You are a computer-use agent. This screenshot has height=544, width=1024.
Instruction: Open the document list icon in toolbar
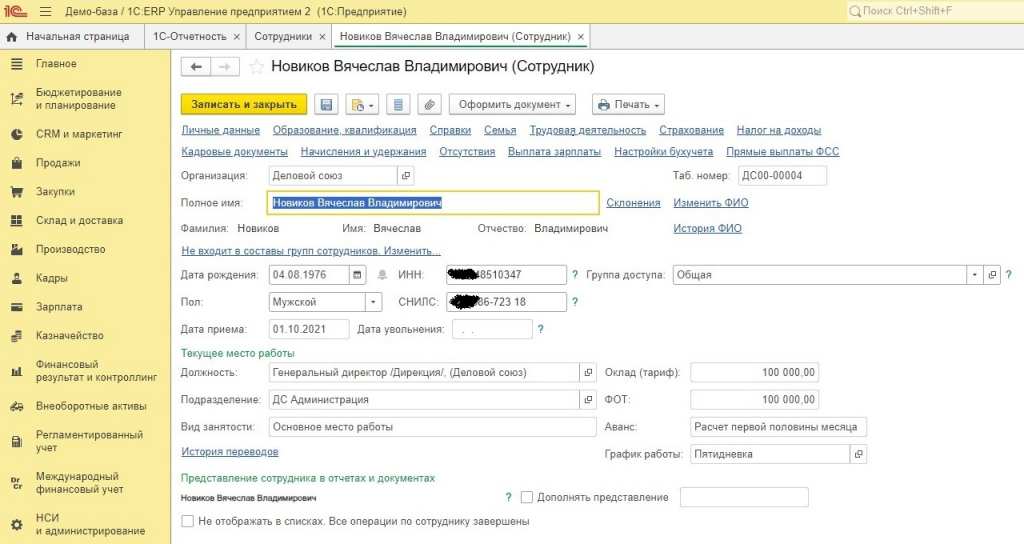click(398, 104)
